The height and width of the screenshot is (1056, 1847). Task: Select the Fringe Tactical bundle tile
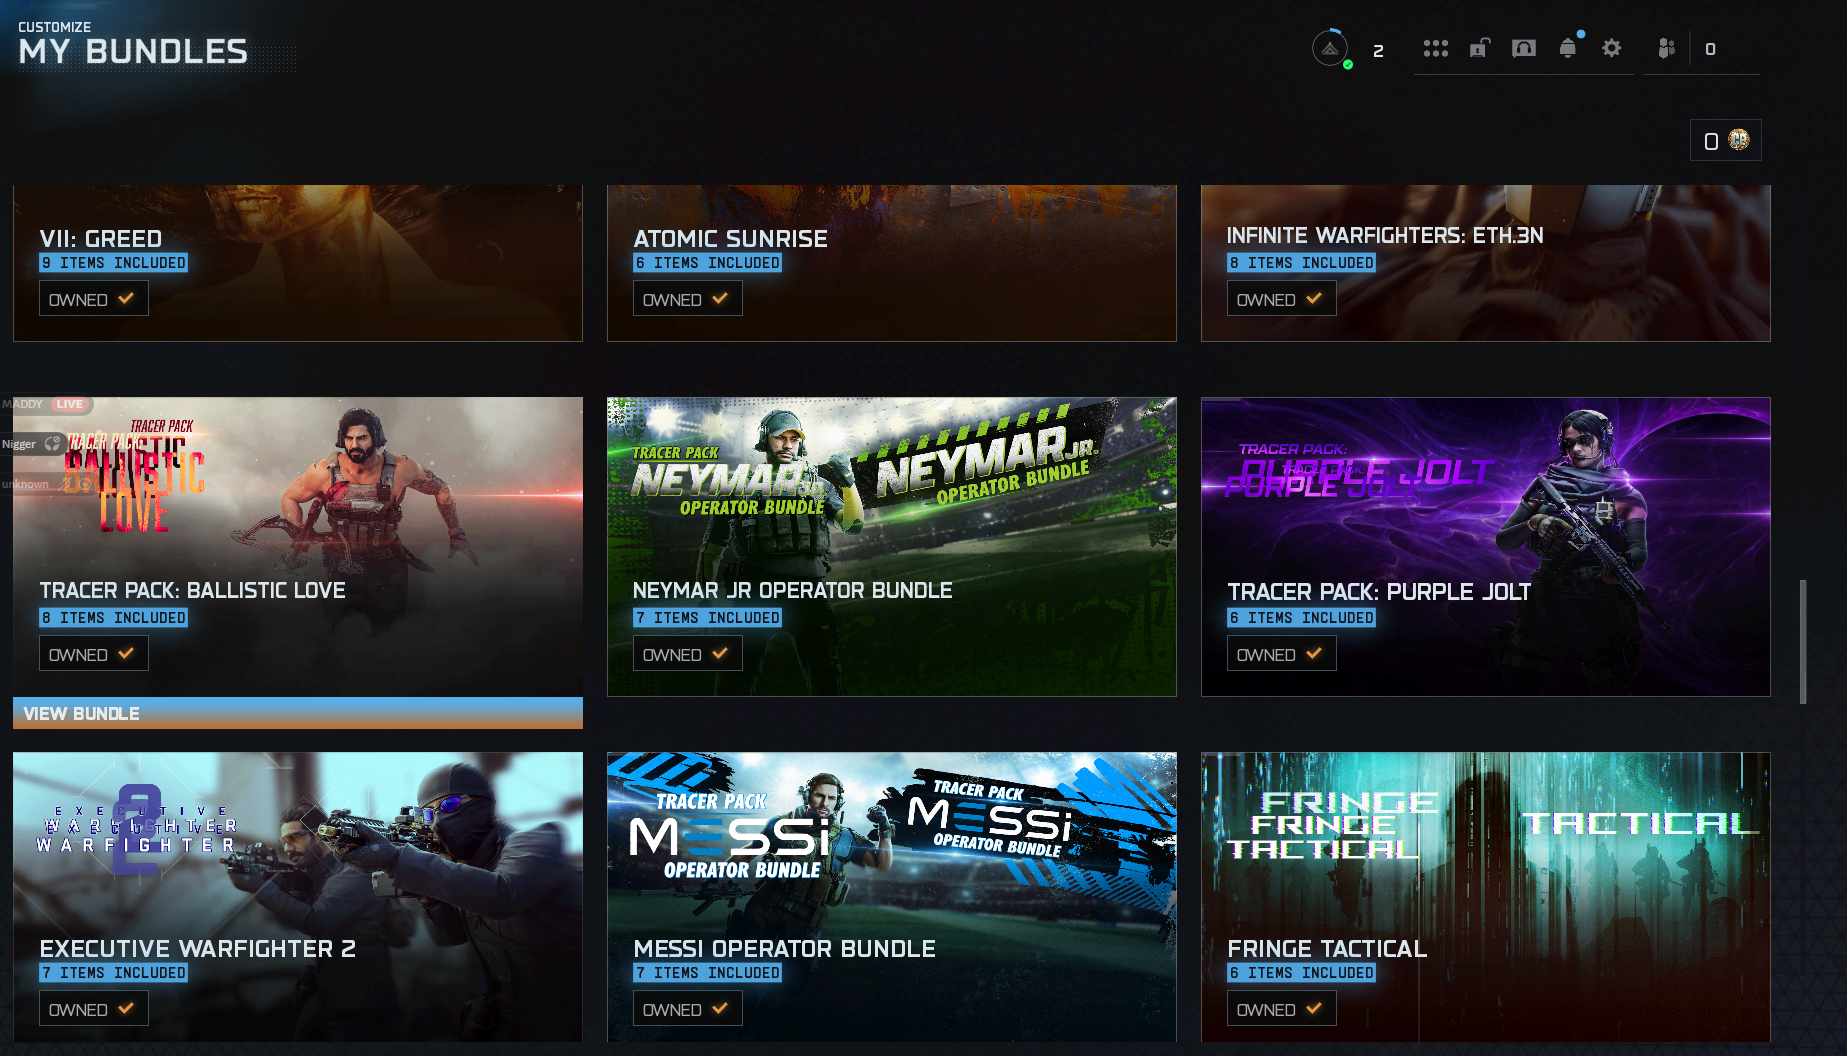click(x=1486, y=897)
